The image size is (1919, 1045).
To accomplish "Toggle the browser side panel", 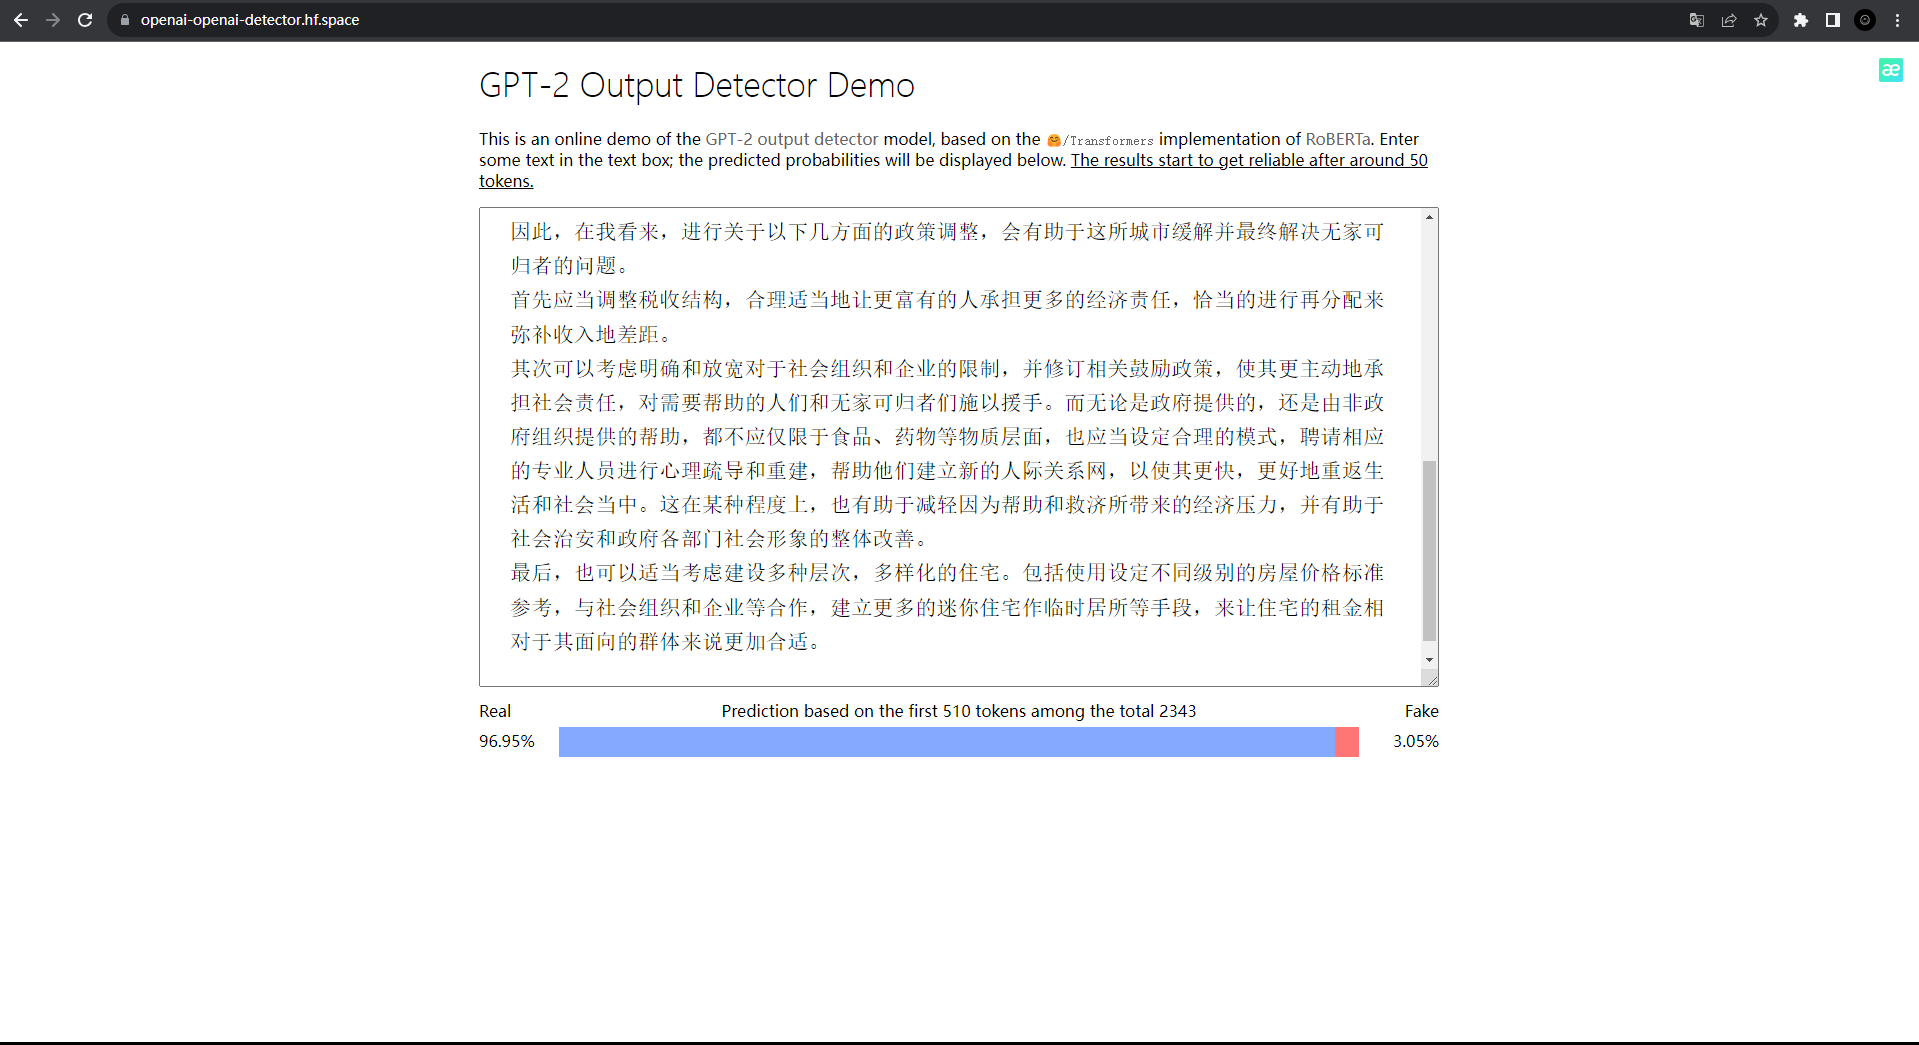I will pyautogui.click(x=1833, y=20).
